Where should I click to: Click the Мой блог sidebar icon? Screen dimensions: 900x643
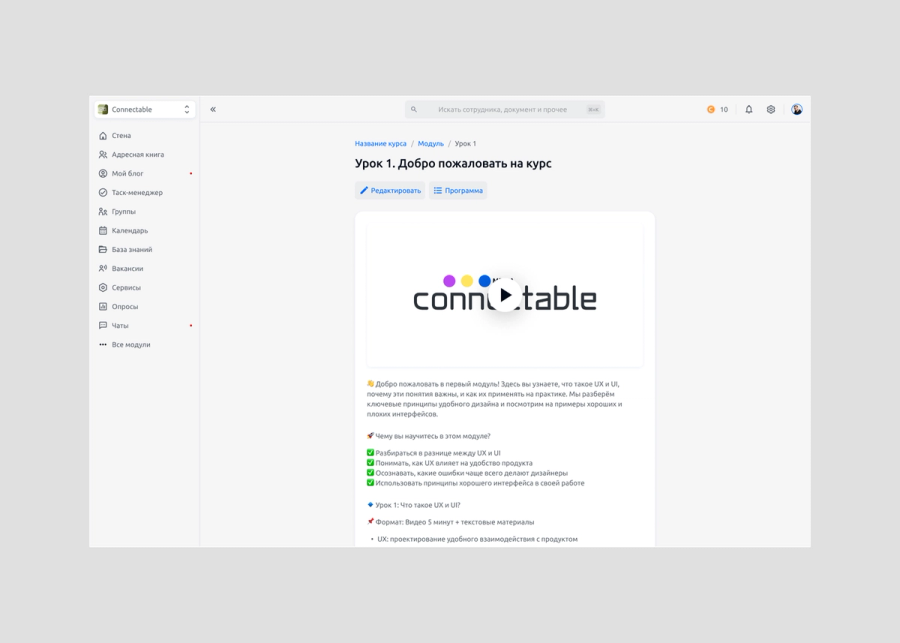[x=103, y=173]
